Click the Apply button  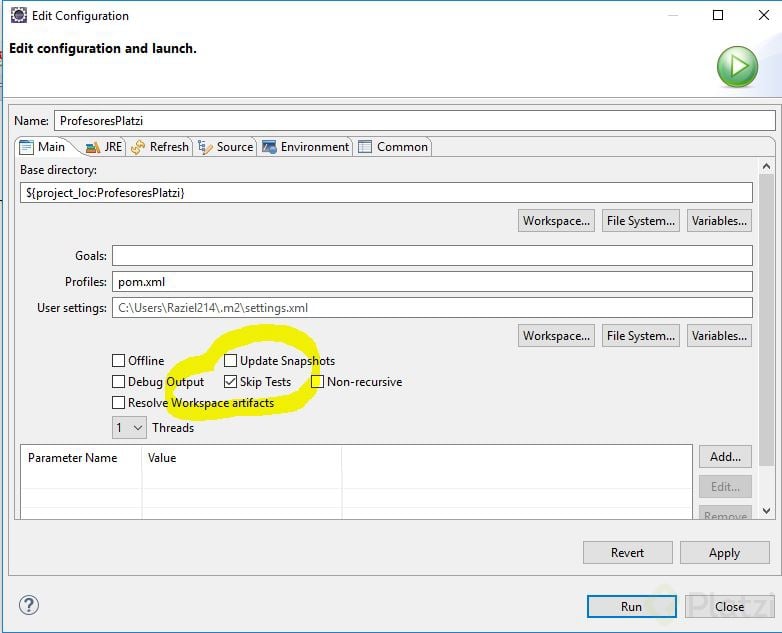click(x=724, y=553)
